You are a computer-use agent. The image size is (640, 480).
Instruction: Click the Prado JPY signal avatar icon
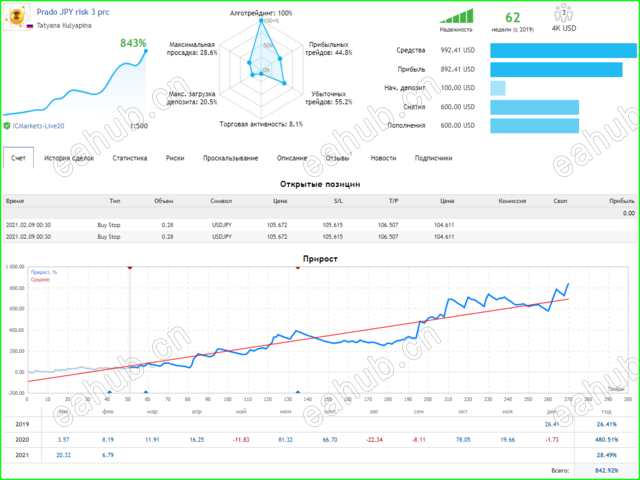click(x=17, y=17)
